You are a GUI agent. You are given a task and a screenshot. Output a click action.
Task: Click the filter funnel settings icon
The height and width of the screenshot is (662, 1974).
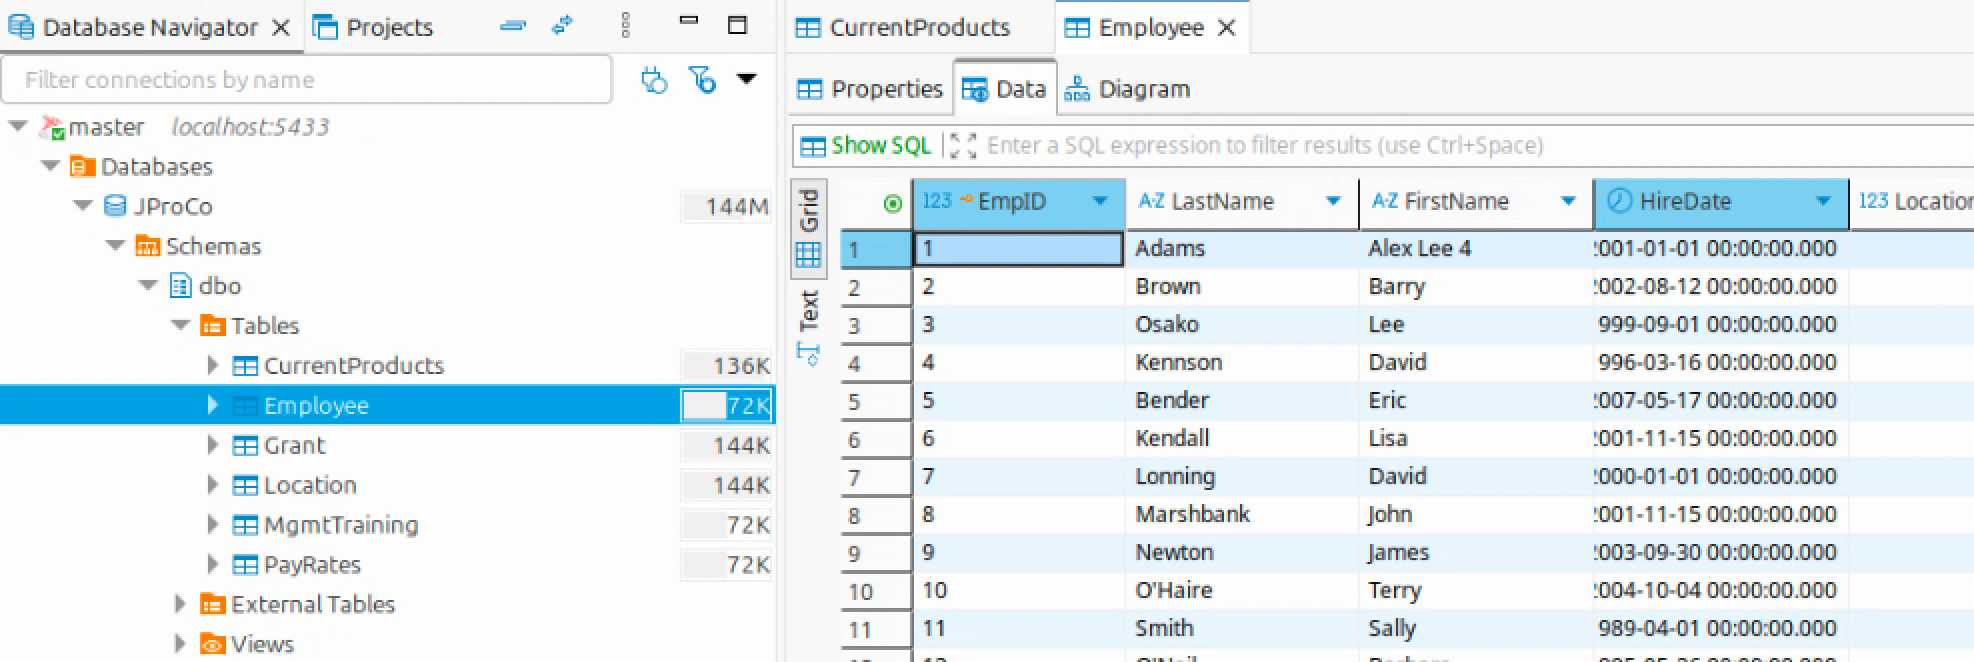[x=703, y=80]
